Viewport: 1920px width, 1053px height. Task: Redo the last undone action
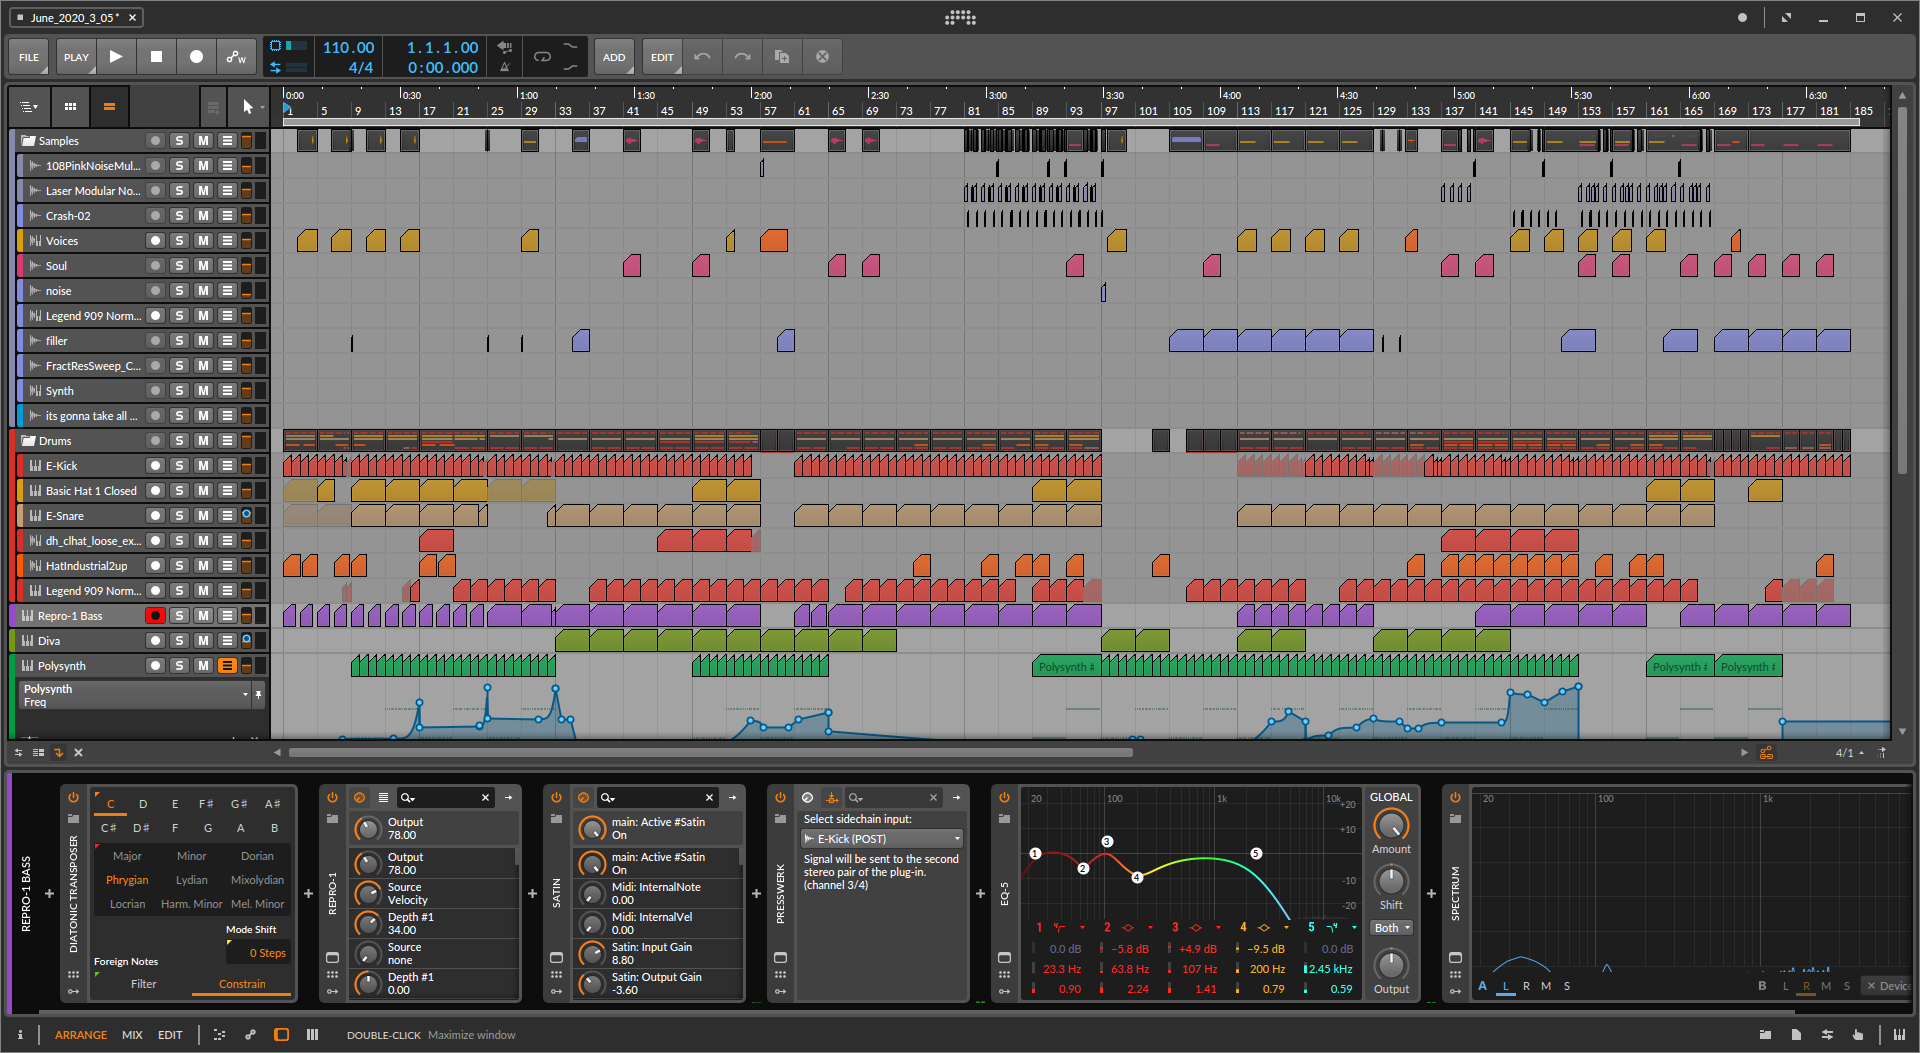click(742, 57)
